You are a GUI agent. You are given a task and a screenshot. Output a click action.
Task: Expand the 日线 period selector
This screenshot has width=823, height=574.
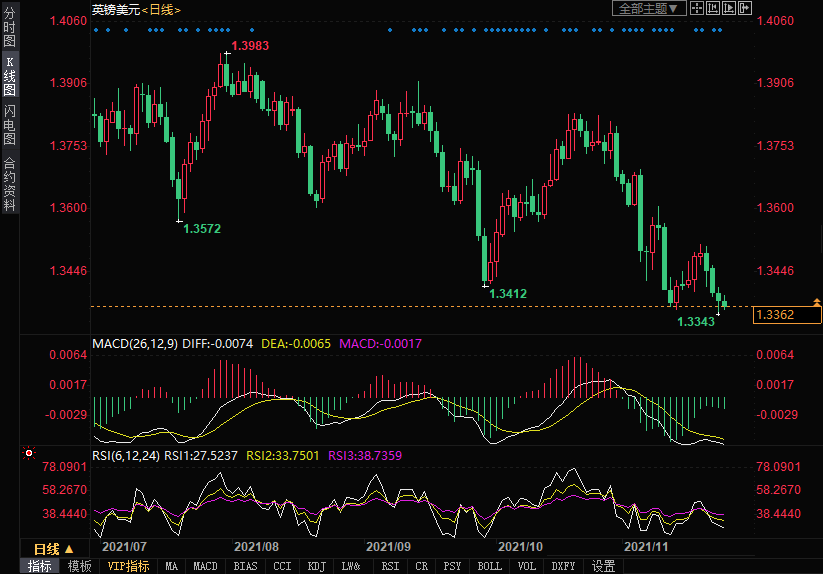click(54, 549)
